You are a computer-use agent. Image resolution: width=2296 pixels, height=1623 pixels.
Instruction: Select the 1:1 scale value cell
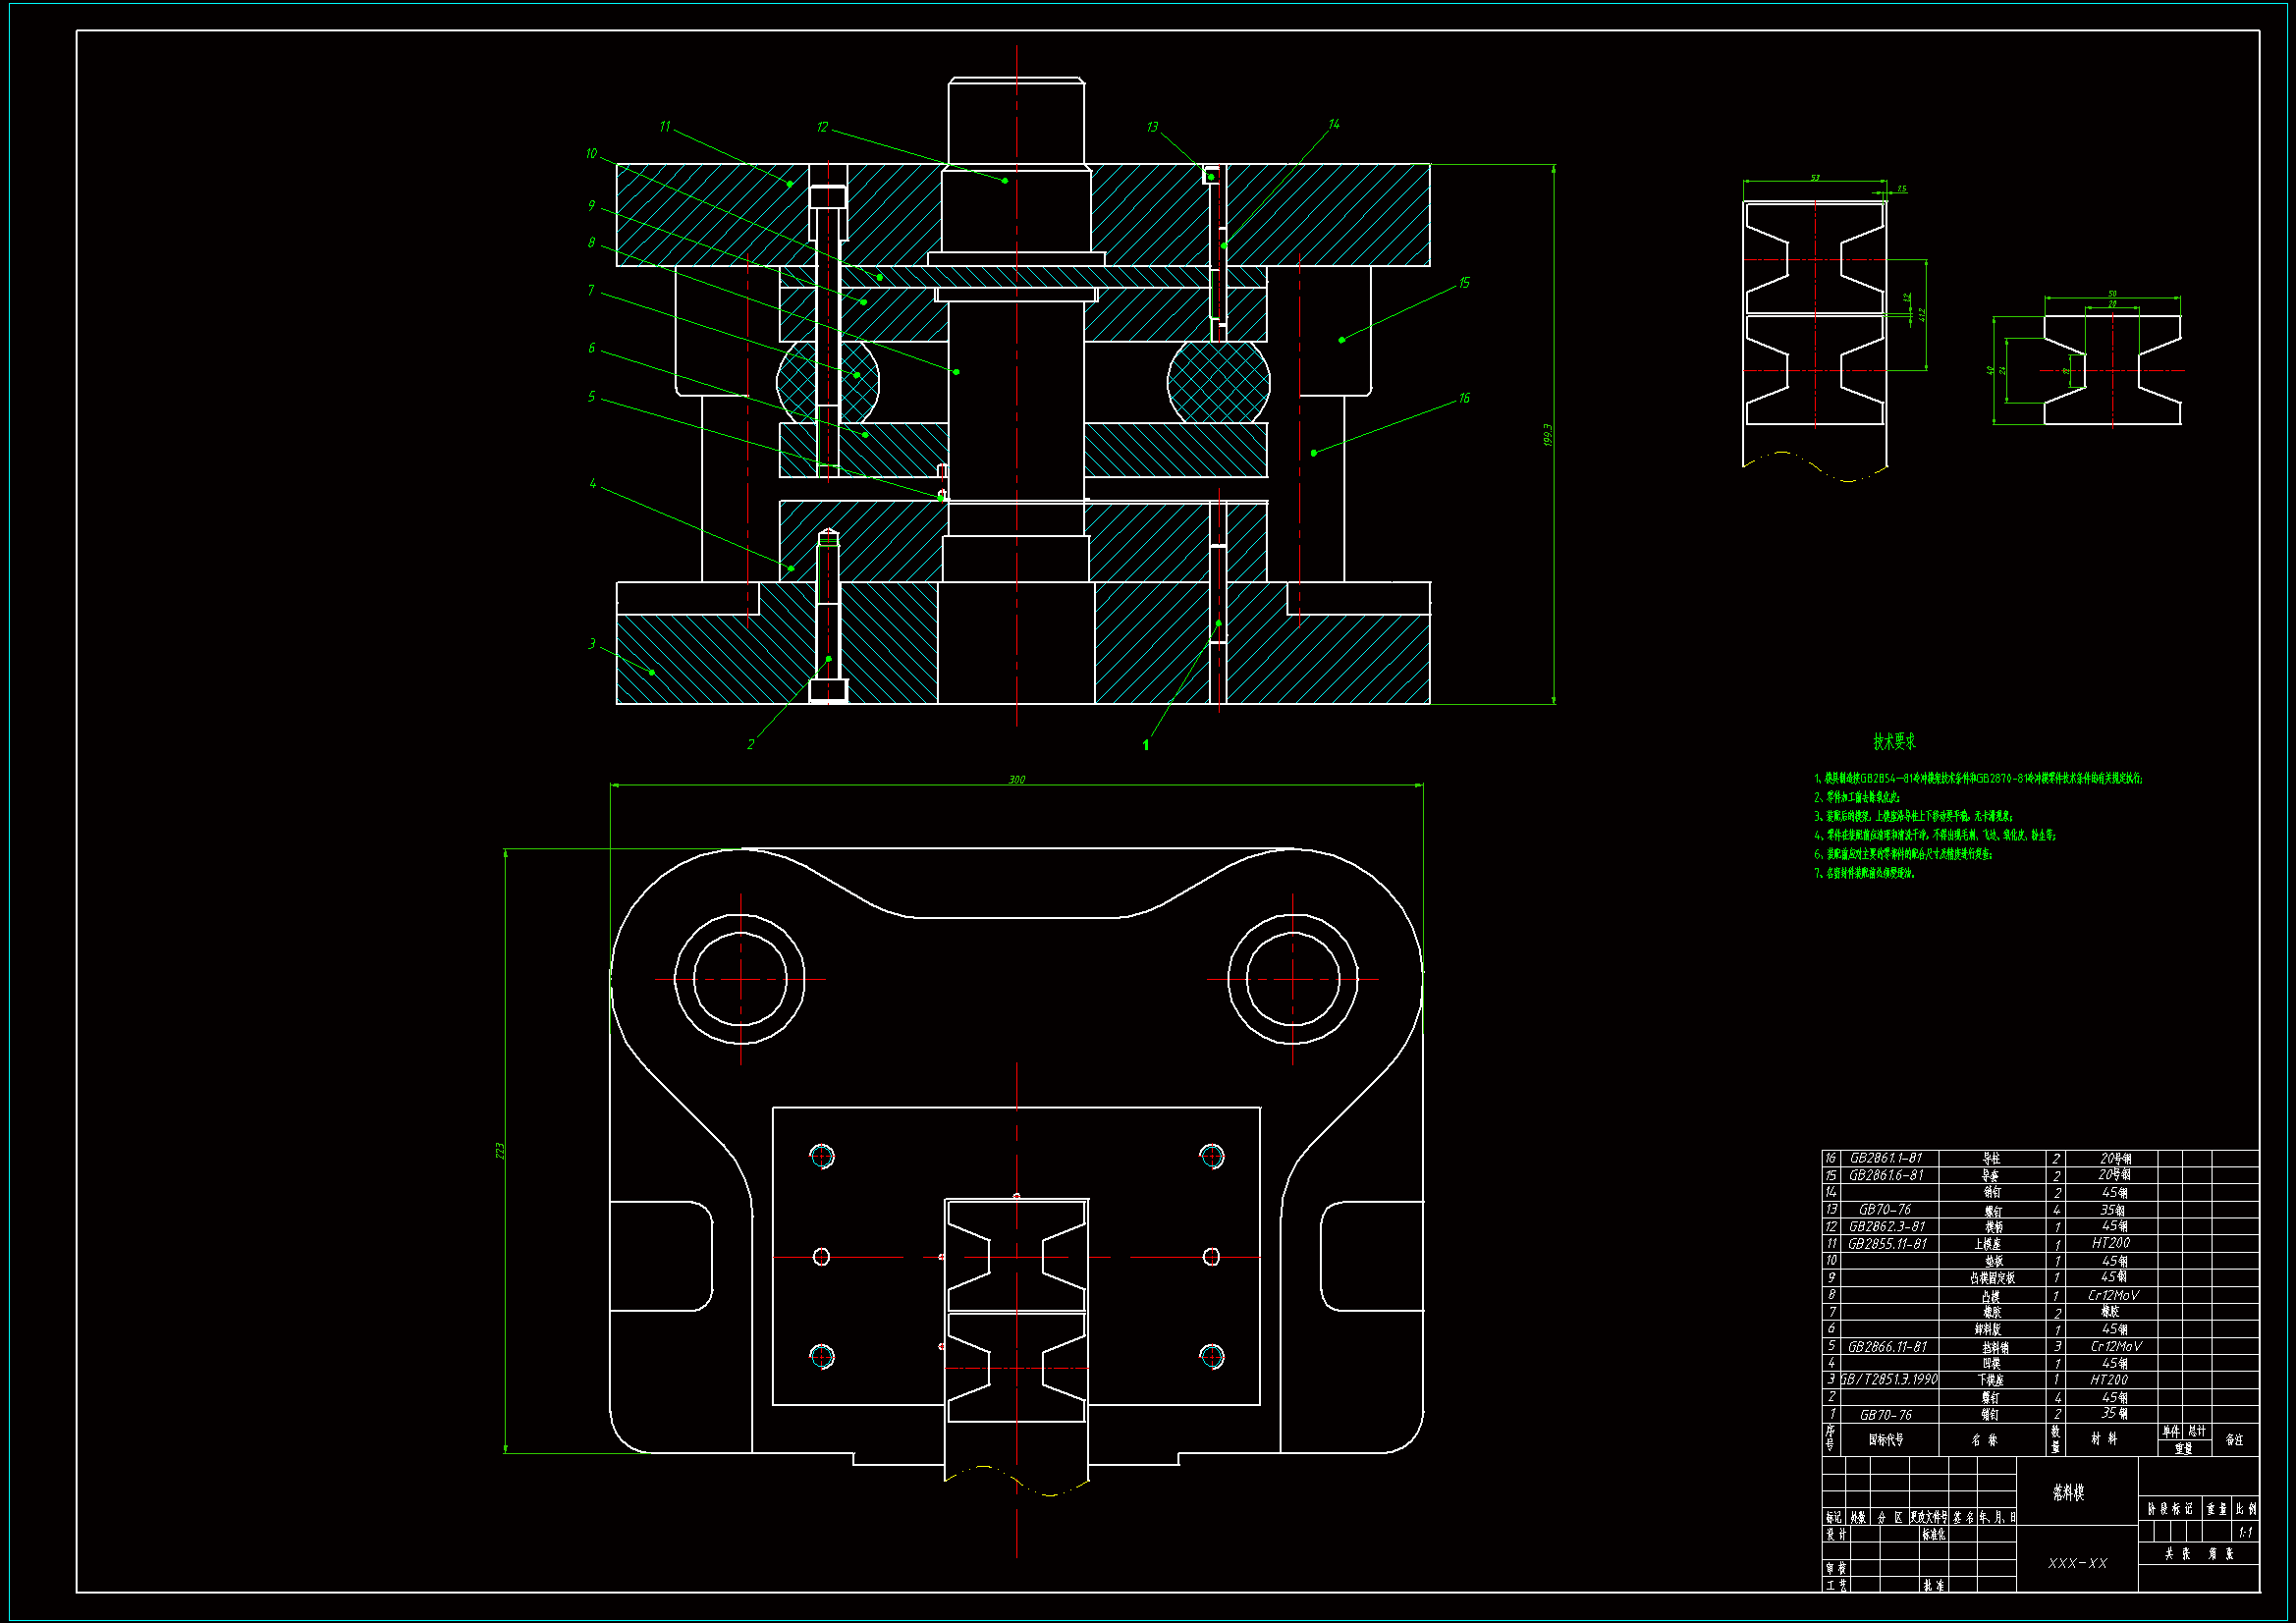click(2246, 1532)
